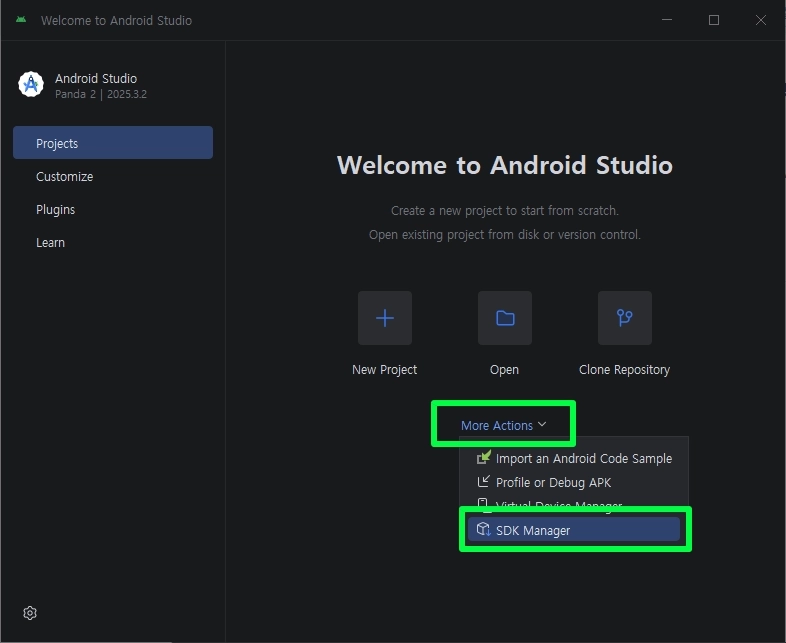Open SDK Manager from the menu
This screenshot has width=786, height=643.
pyautogui.click(x=574, y=530)
